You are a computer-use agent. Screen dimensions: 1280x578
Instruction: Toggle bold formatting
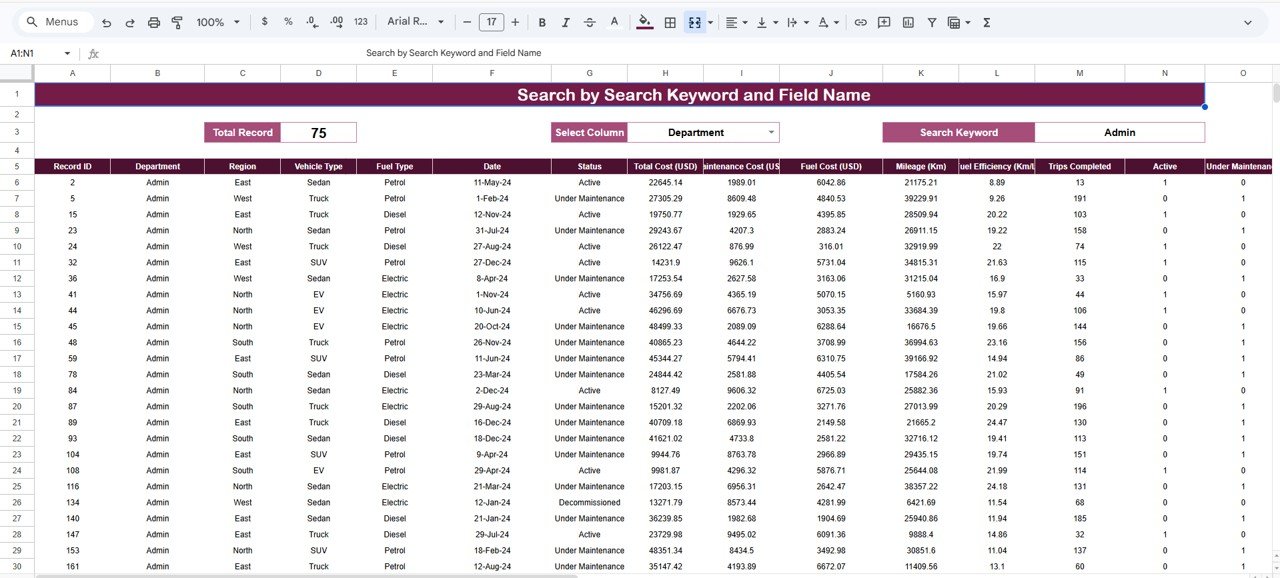coord(541,21)
